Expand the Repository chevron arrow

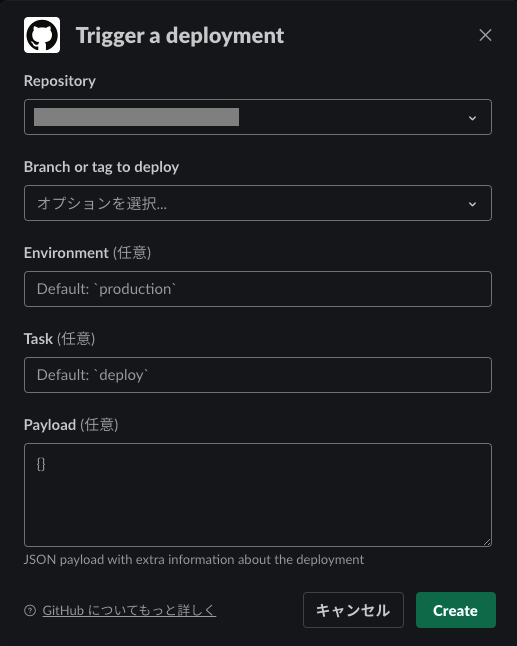[473, 118]
